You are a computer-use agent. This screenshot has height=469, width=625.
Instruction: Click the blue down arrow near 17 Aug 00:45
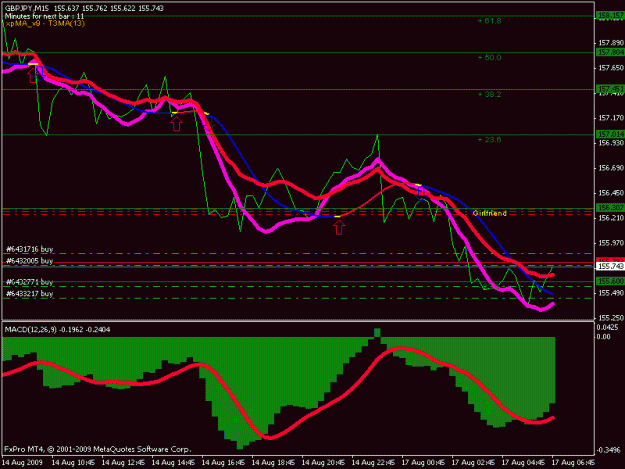[x=421, y=195]
